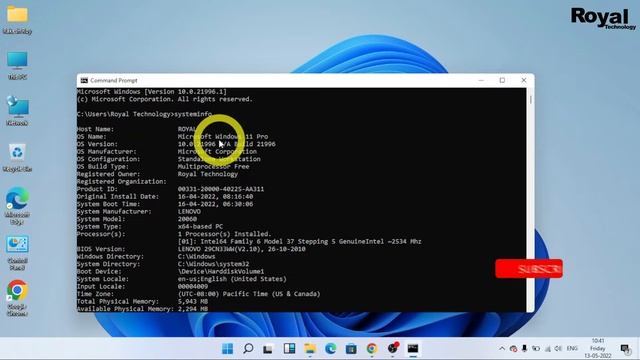Click the 'x64-based PC' system type value

(200, 227)
